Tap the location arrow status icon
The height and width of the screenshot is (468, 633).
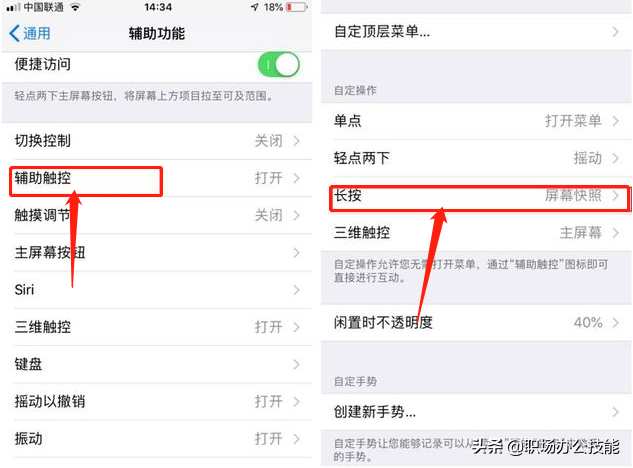254,7
